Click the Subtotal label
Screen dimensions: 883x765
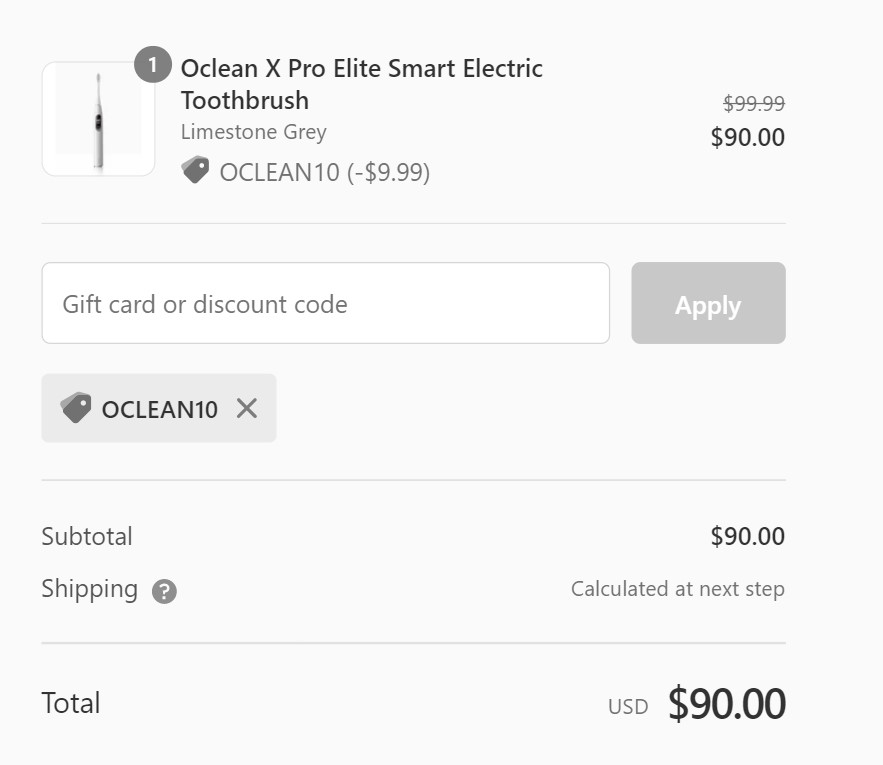pyautogui.click(x=87, y=536)
